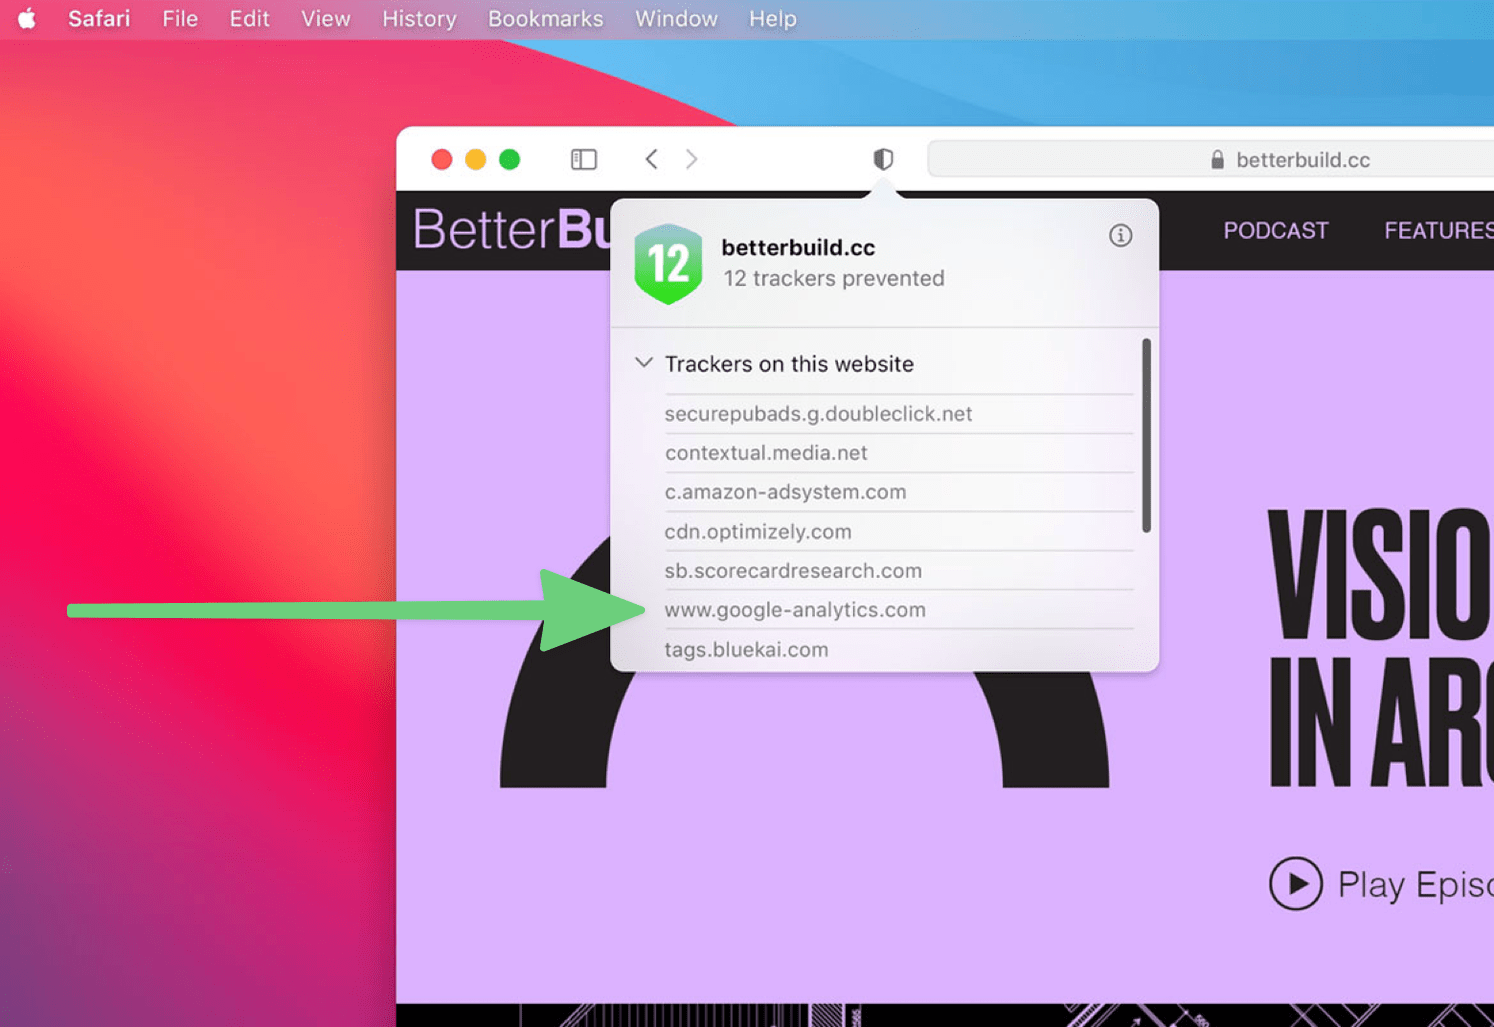
Task: Close the Safari window with red button
Action: (x=442, y=159)
